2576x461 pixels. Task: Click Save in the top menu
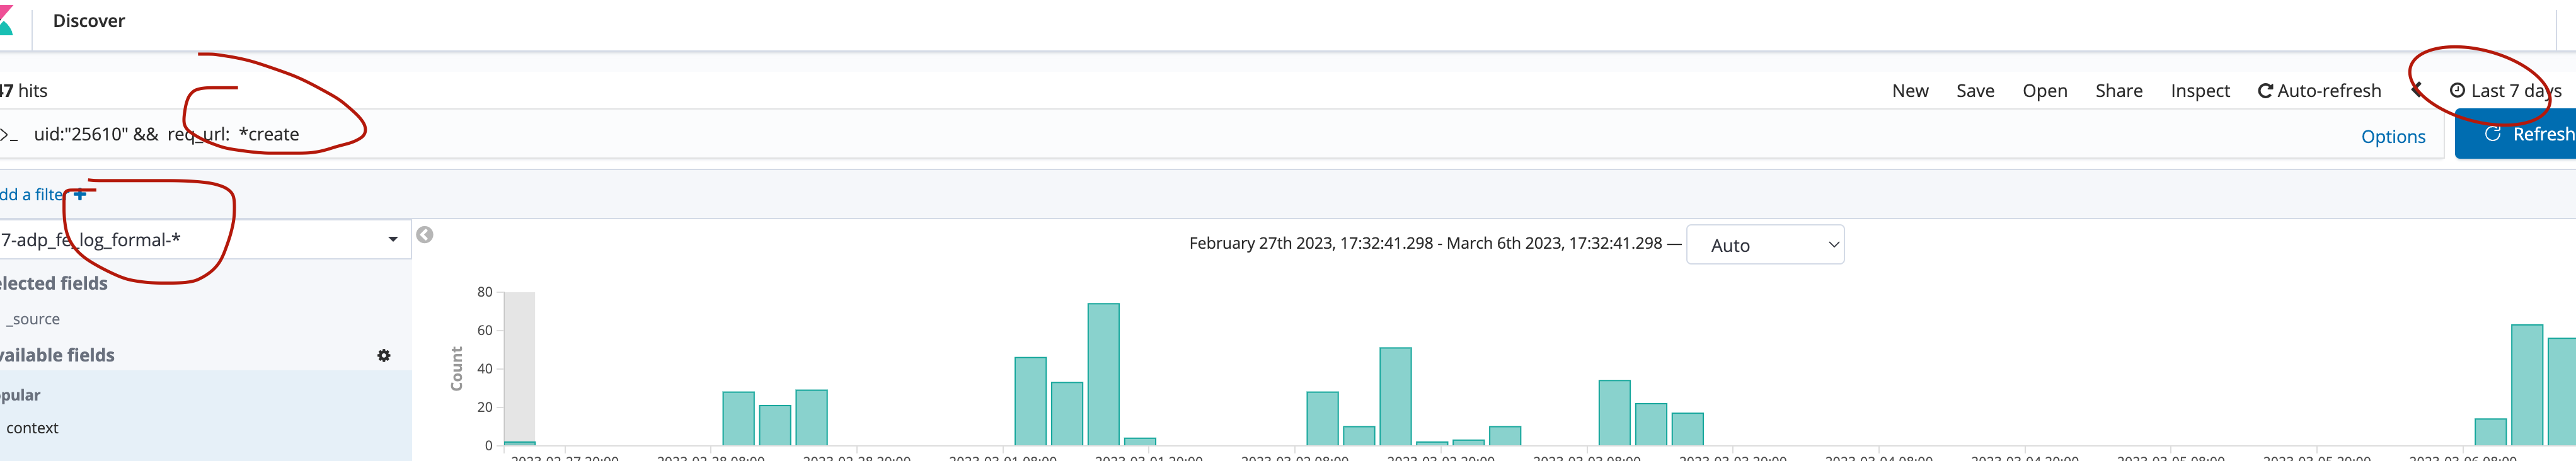coord(1974,91)
